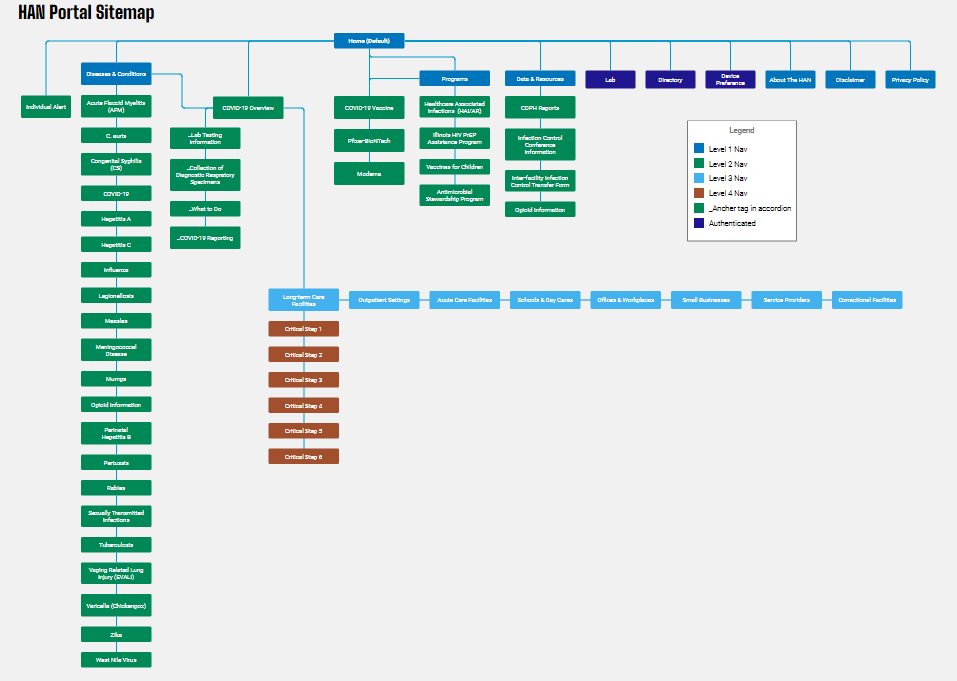Click the Hepatitis C box
This screenshot has width=957, height=681.
coord(116,245)
